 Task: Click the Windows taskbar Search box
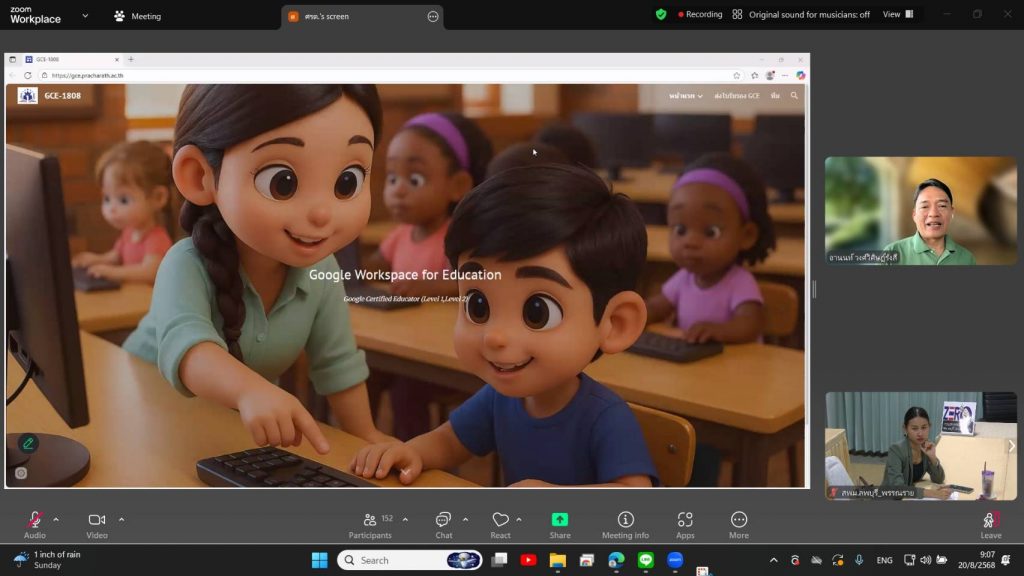click(409, 560)
